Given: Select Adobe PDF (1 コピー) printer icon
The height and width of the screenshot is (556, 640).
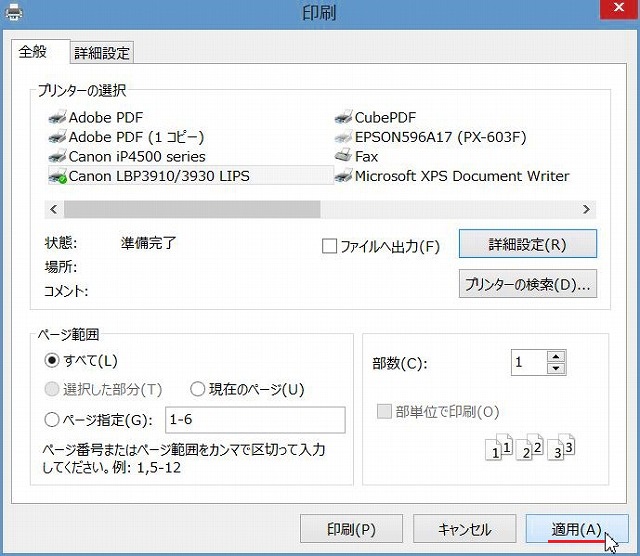Looking at the screenshot, I should [x=57, y=137].
